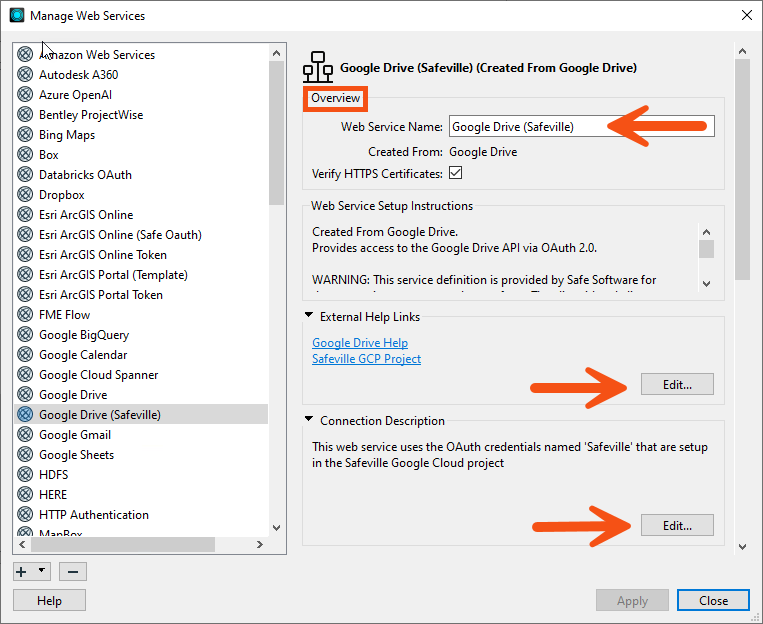Click details panel scroll-up arrow
Viewport: 763px width, 624px height.
tap(742, 51)
